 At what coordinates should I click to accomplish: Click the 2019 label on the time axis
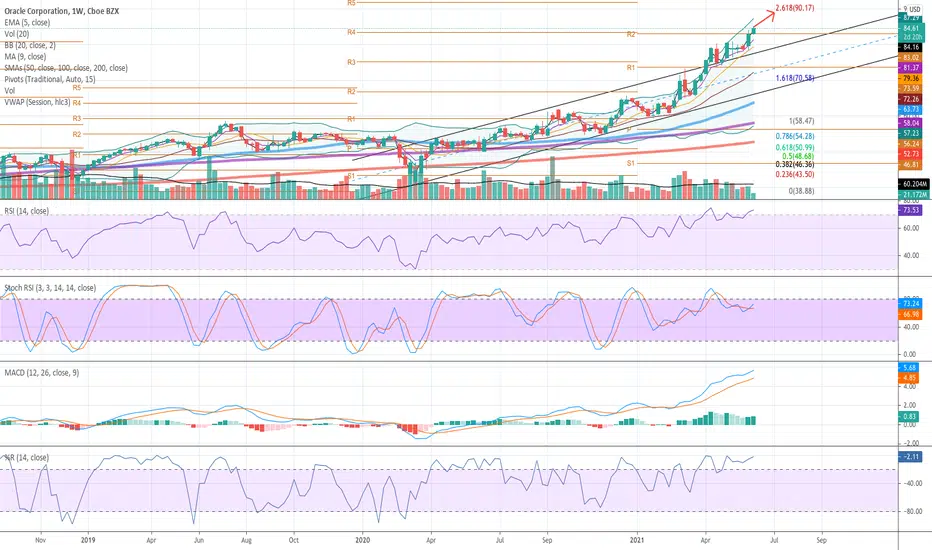[88, 540]
